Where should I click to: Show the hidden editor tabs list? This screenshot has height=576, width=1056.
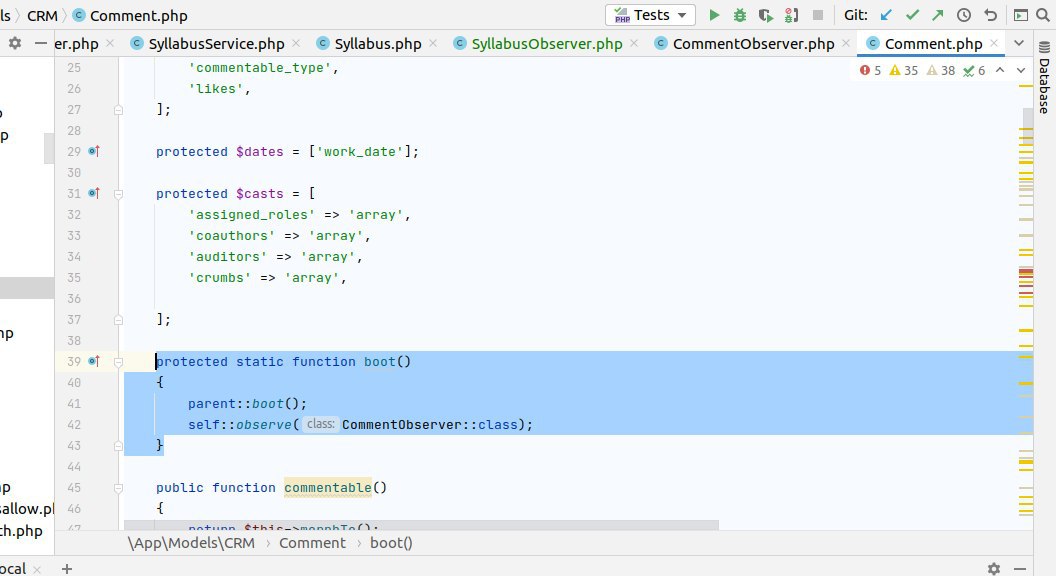(x=1019, y=43)
